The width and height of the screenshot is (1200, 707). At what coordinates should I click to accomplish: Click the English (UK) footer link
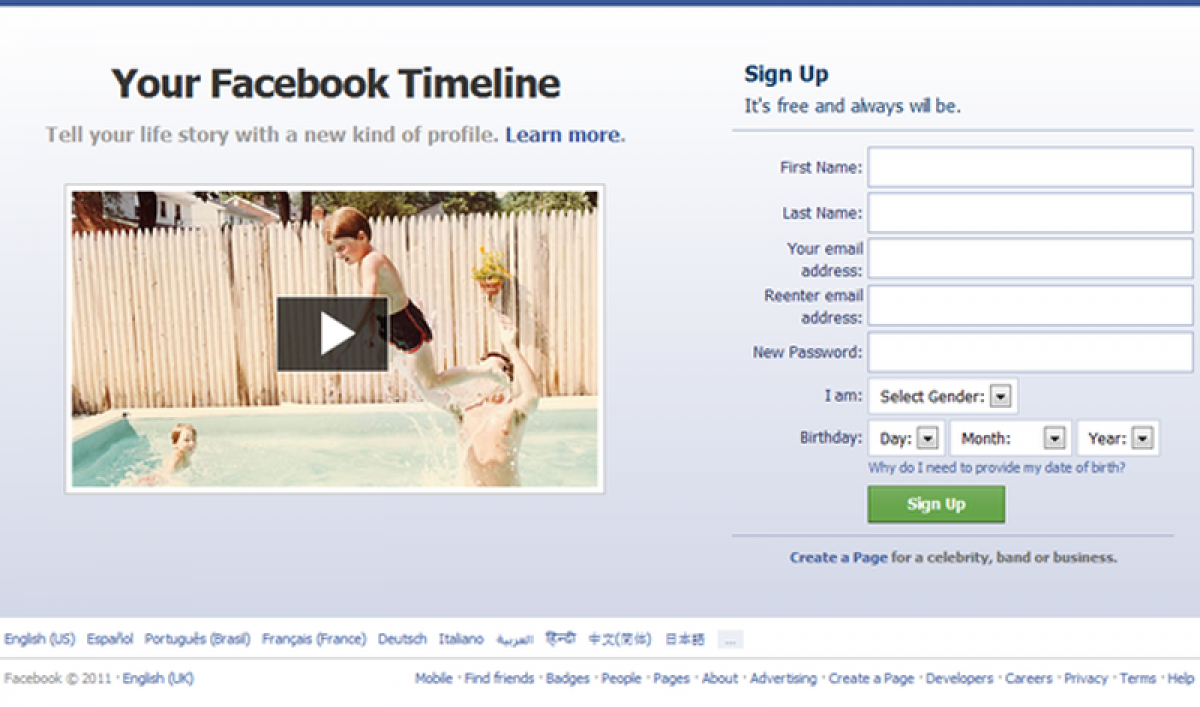click(x=158, y=678)
